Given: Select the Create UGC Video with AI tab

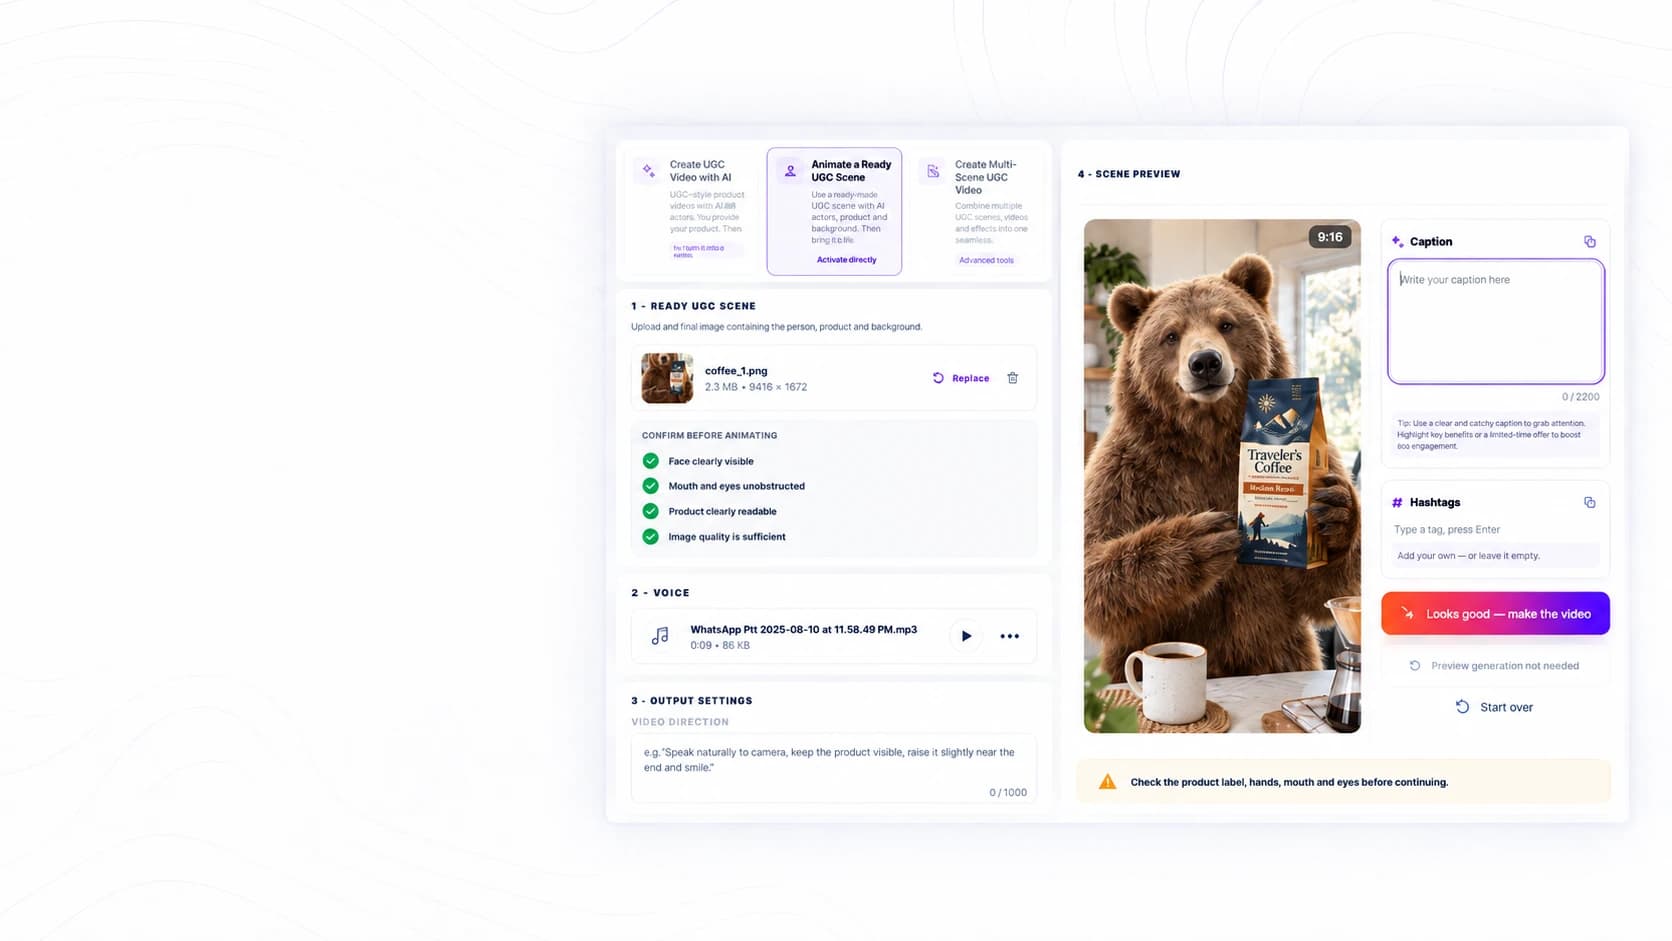Looking at the screenshot, I should click(691, 211).
